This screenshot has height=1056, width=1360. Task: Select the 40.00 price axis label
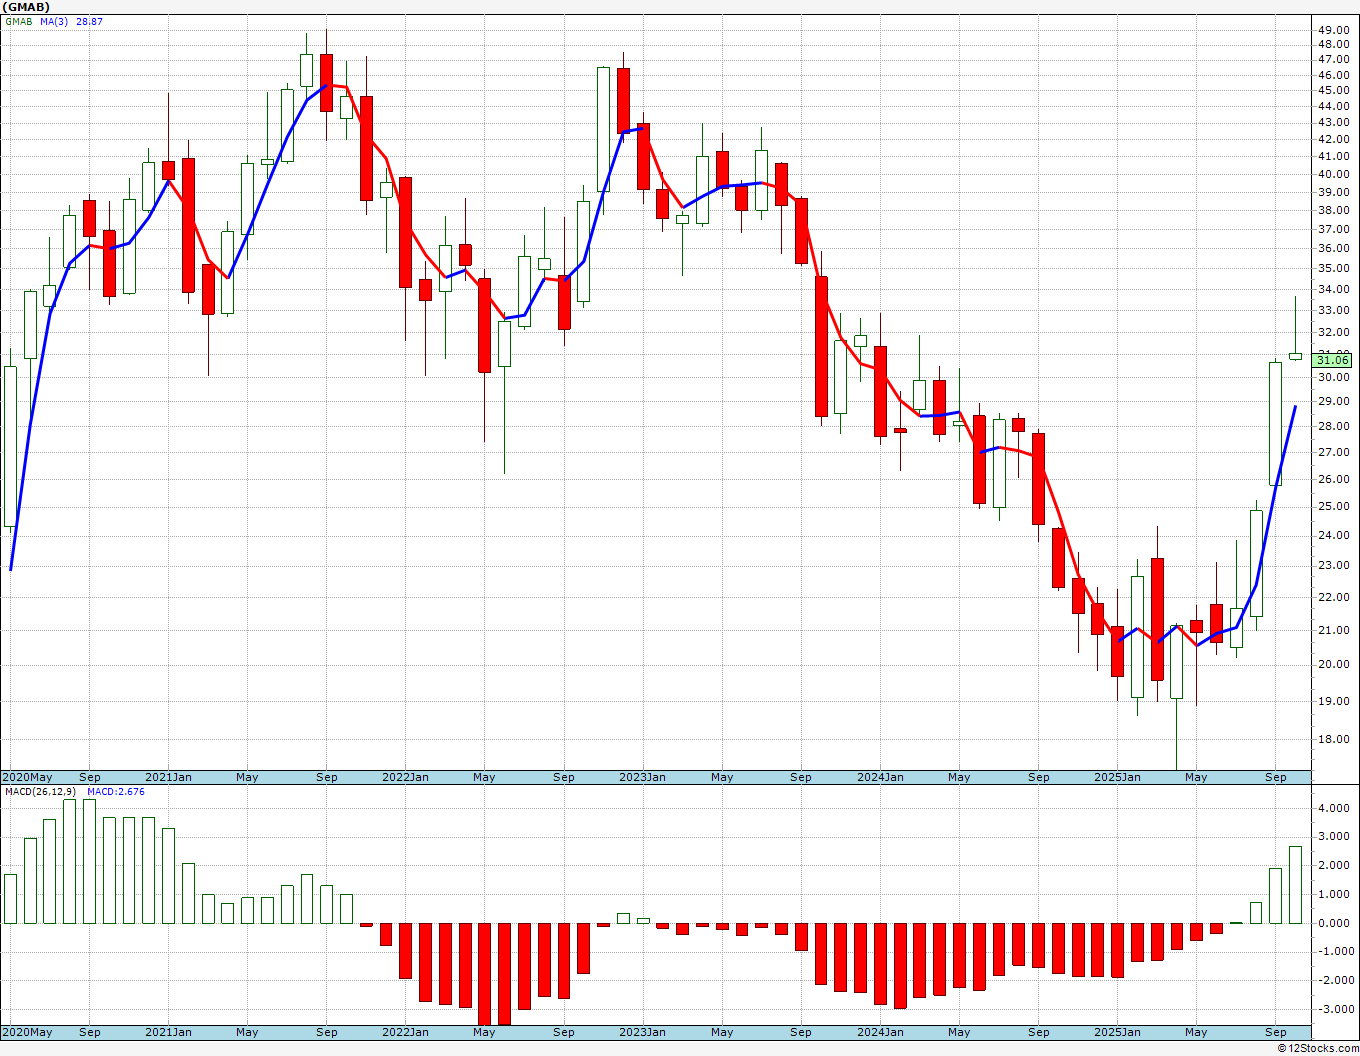(x=1333, y=174)
